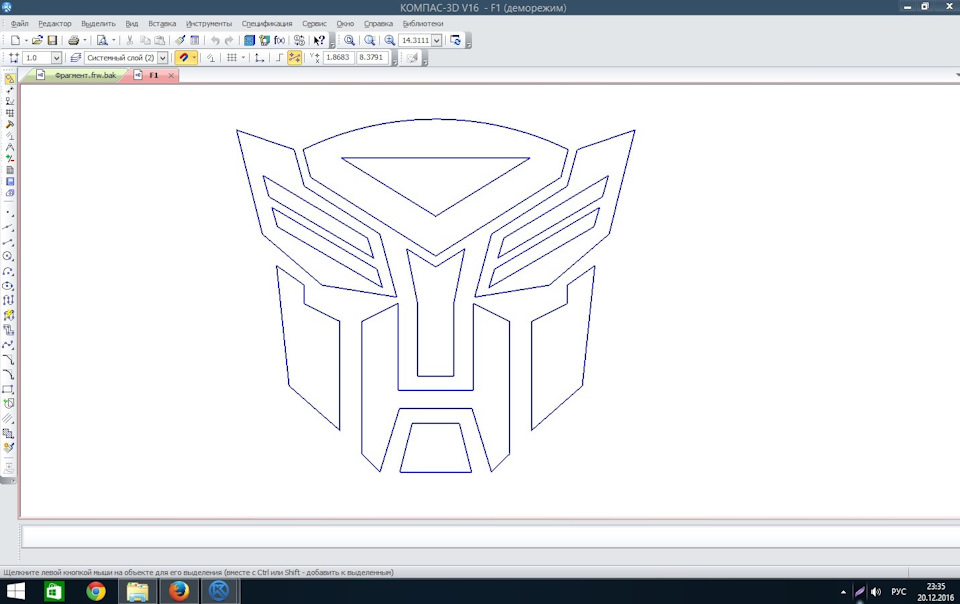Expand the snap magnet dropdown arrow

coord(194,58)
